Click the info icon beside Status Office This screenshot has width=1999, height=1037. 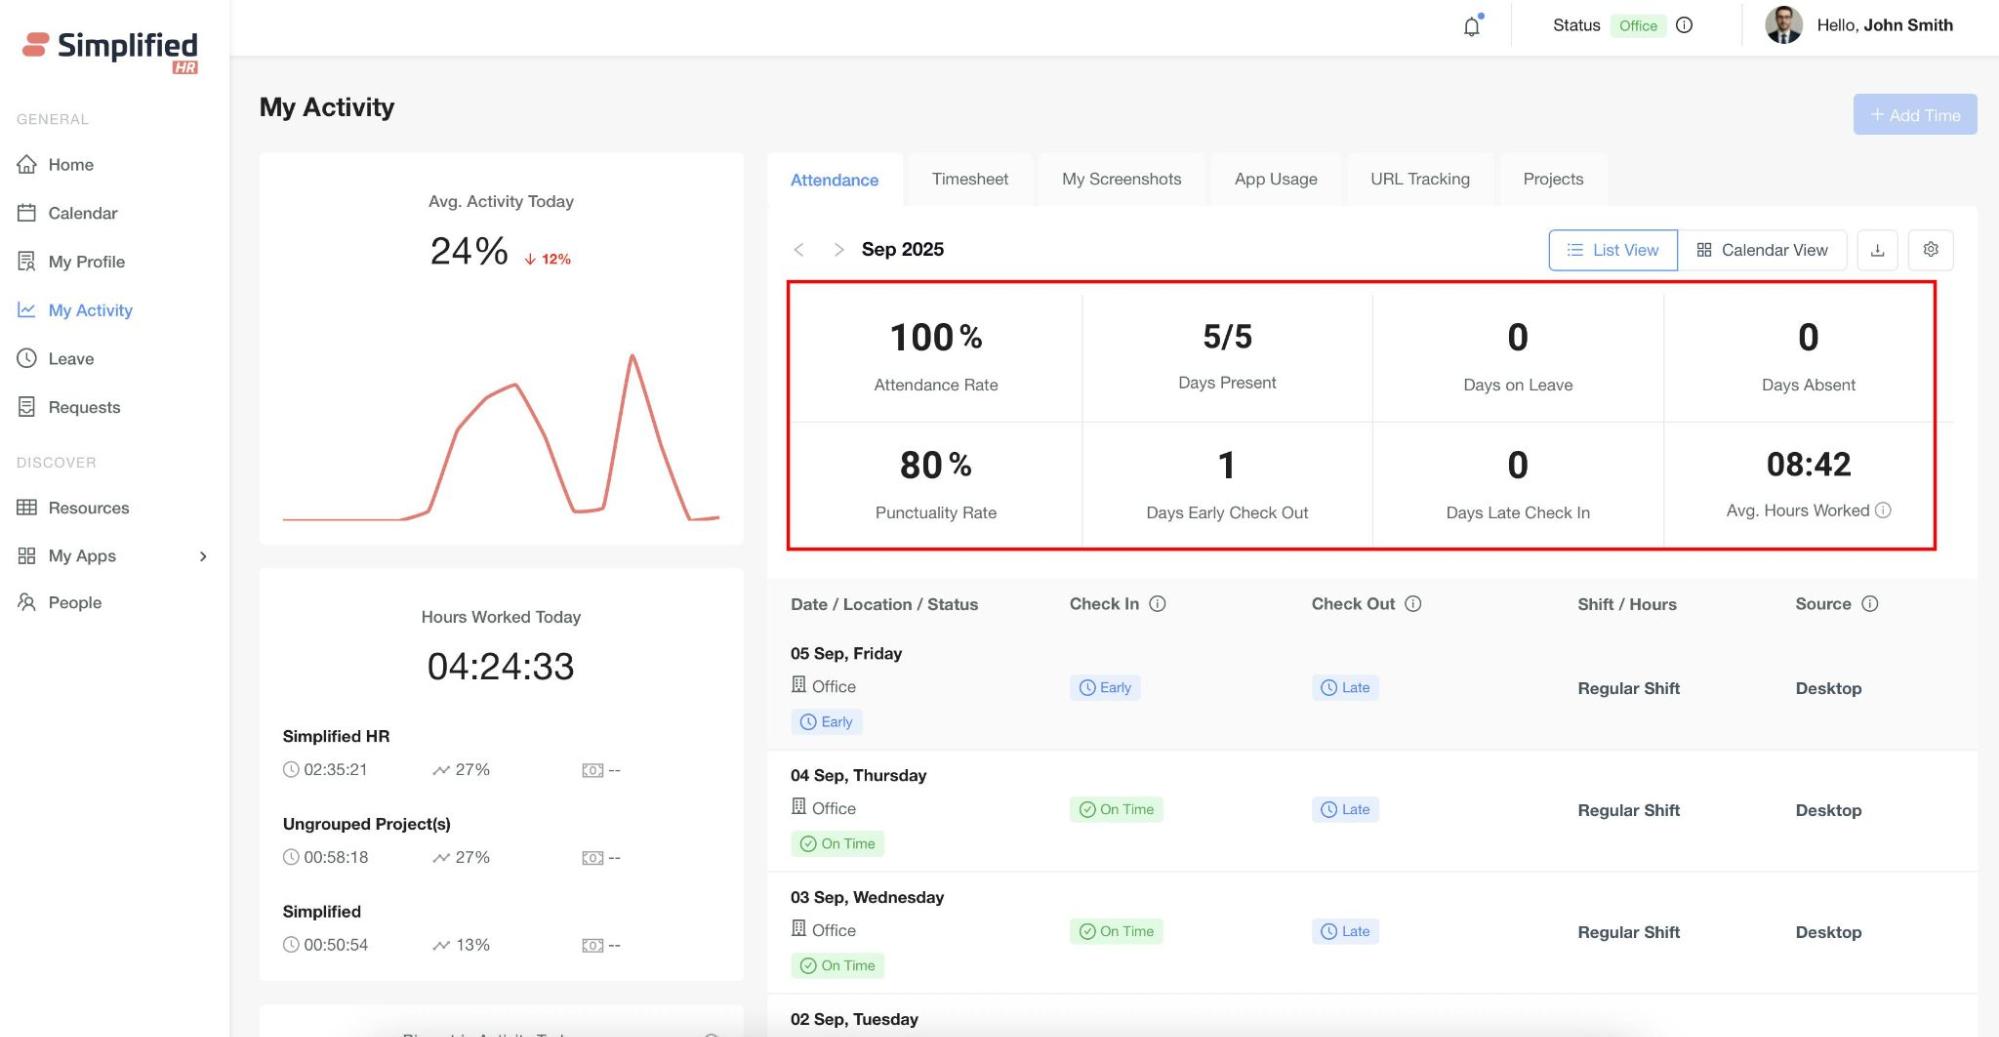point(1684,25)
